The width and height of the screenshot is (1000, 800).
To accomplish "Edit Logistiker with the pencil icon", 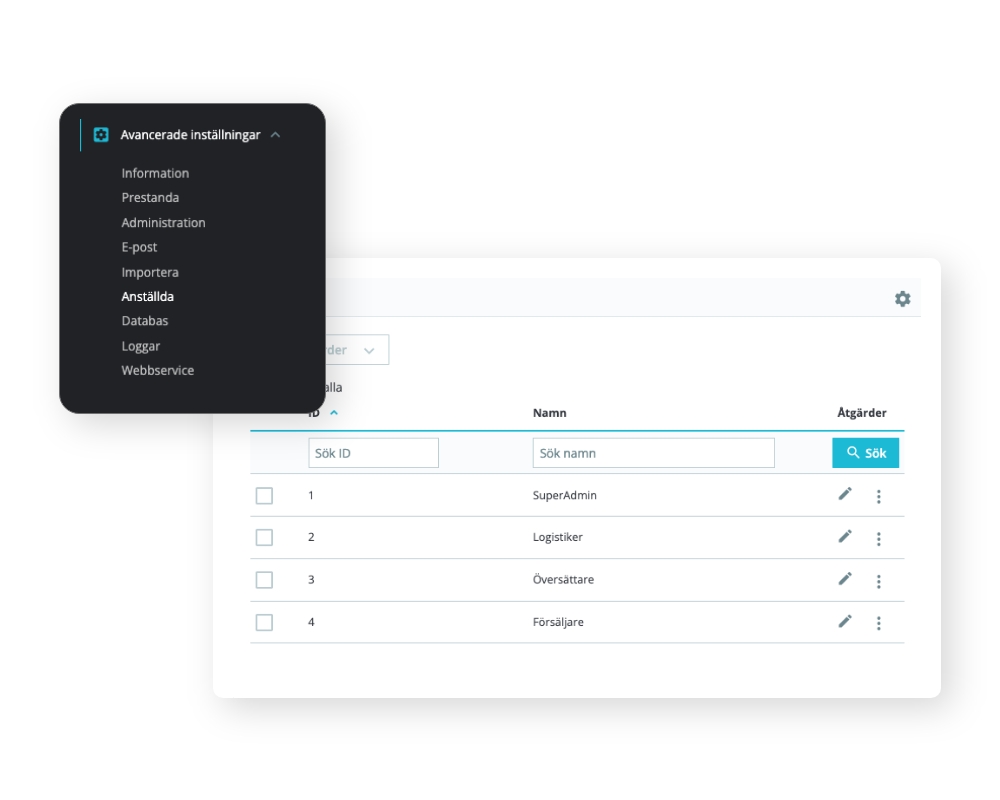I will pos(845,537).
